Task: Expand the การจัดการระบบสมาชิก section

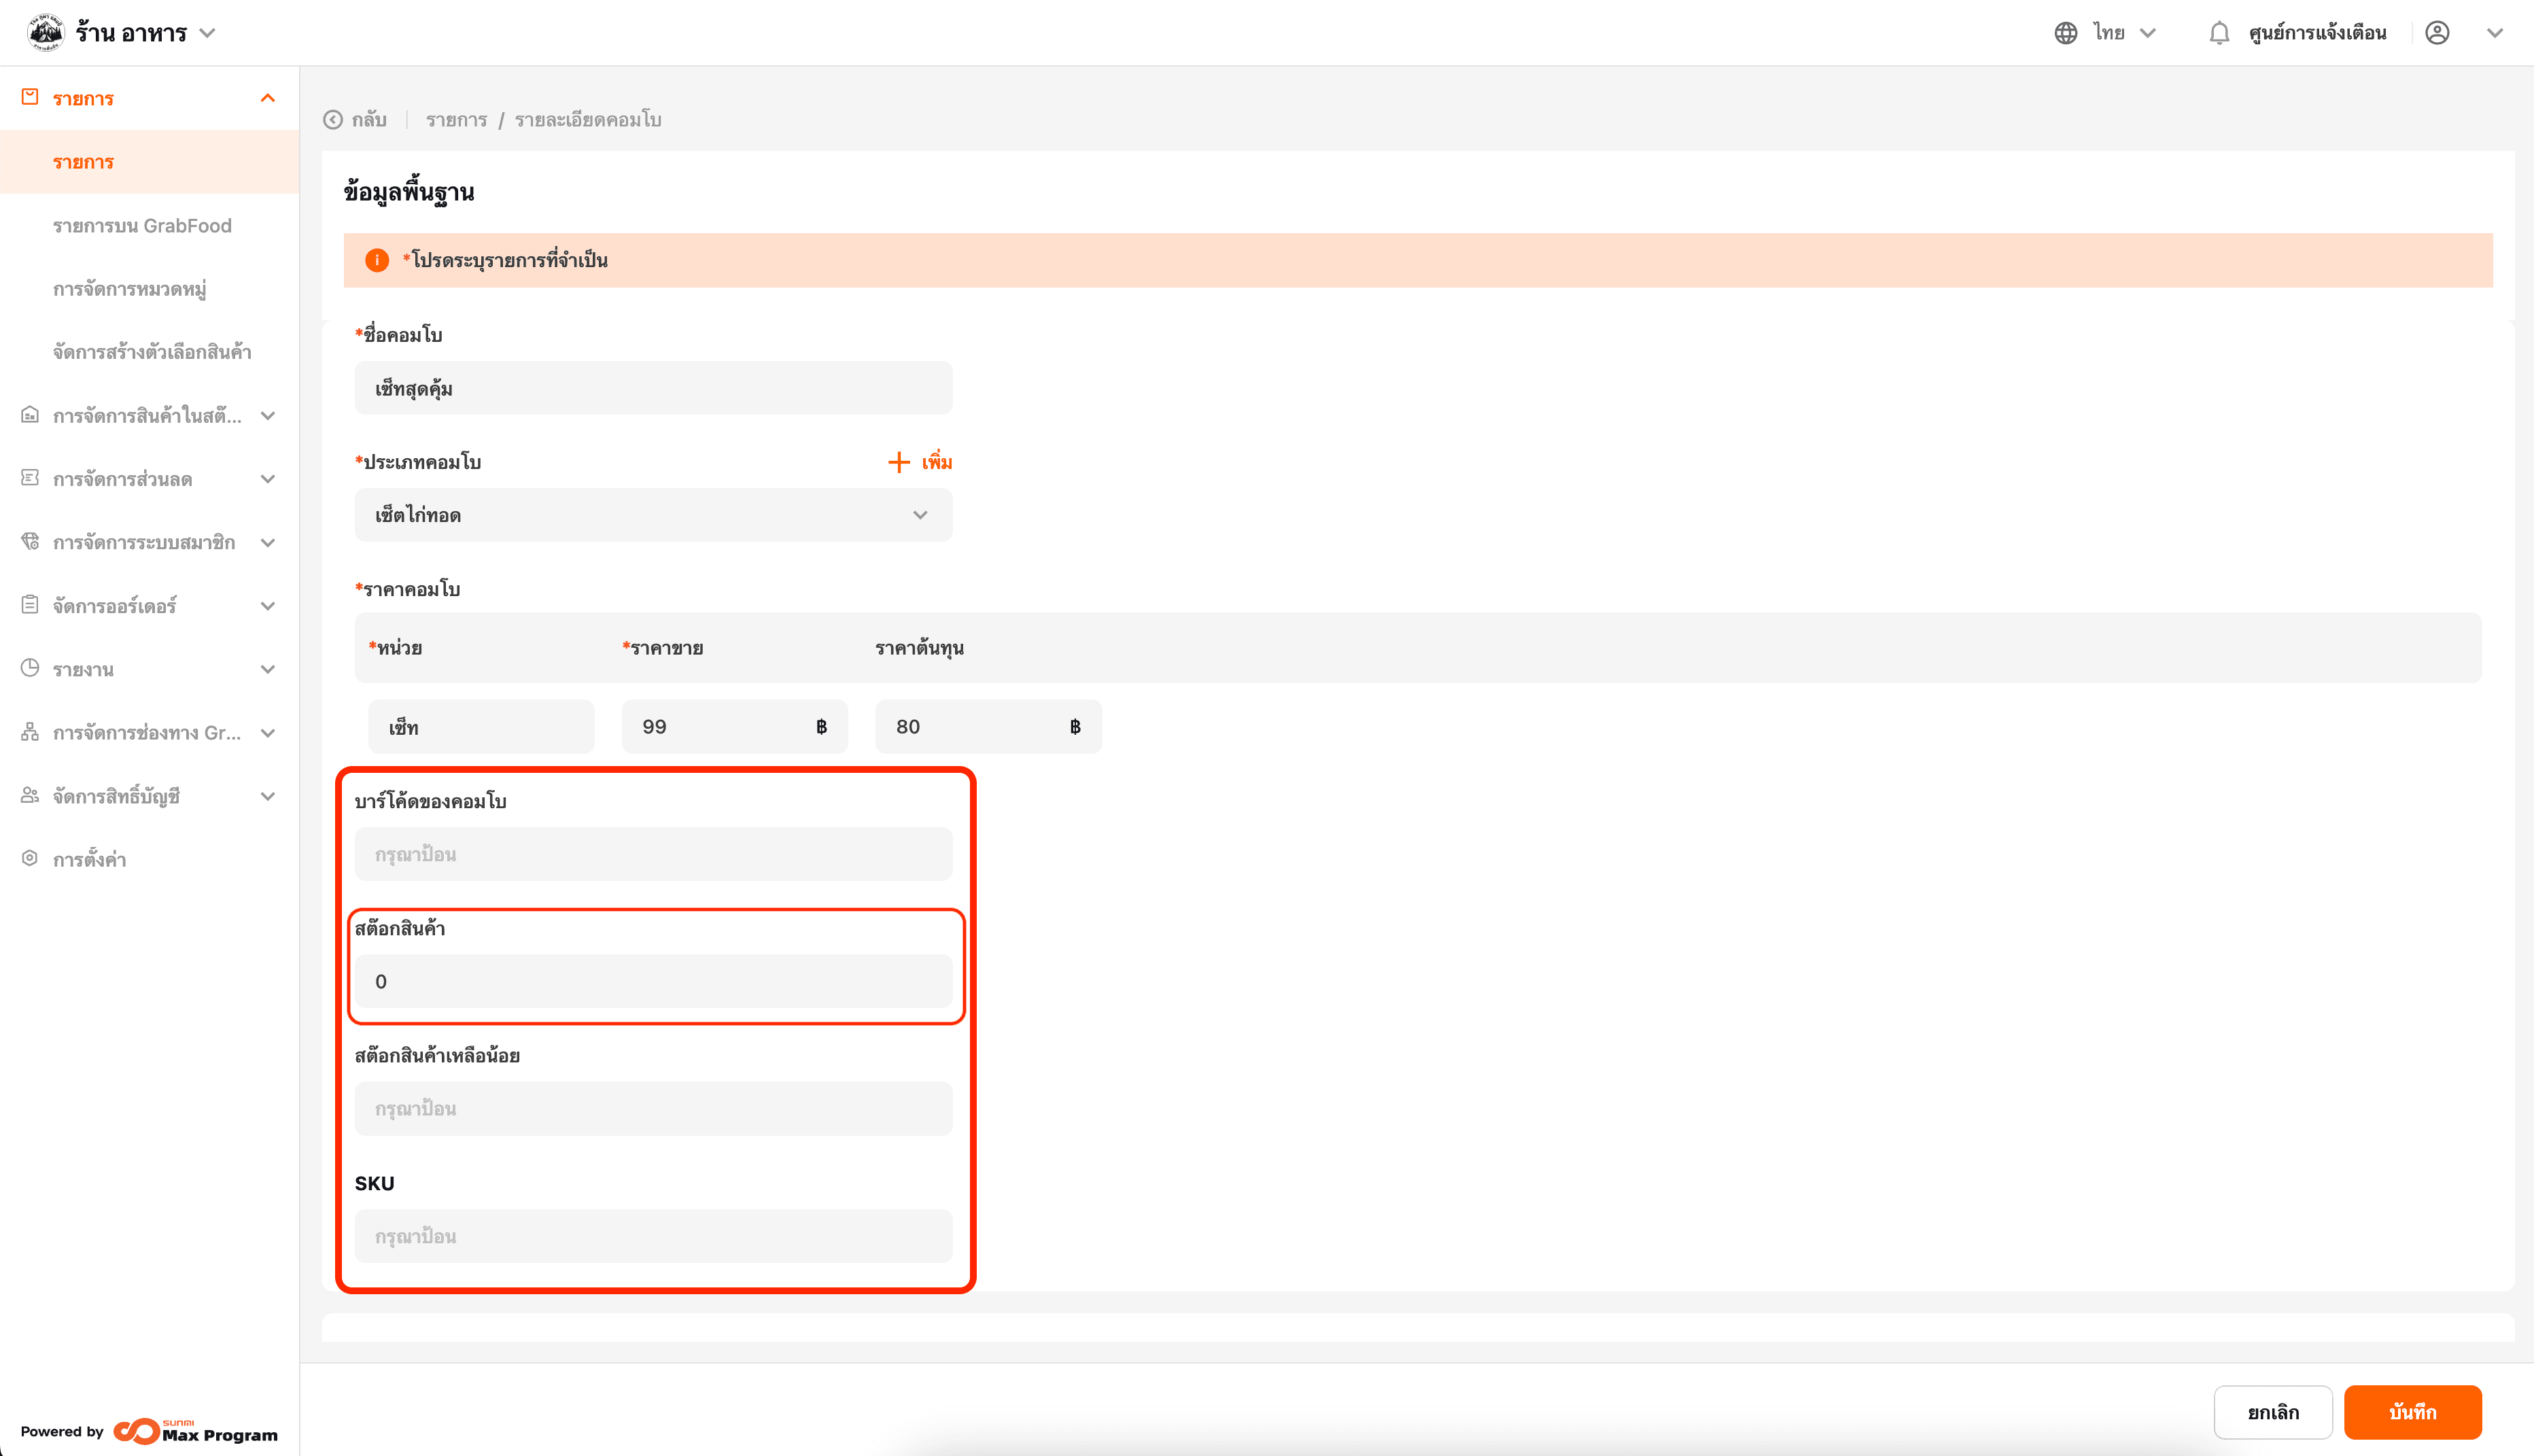Action: coord(267,543)
